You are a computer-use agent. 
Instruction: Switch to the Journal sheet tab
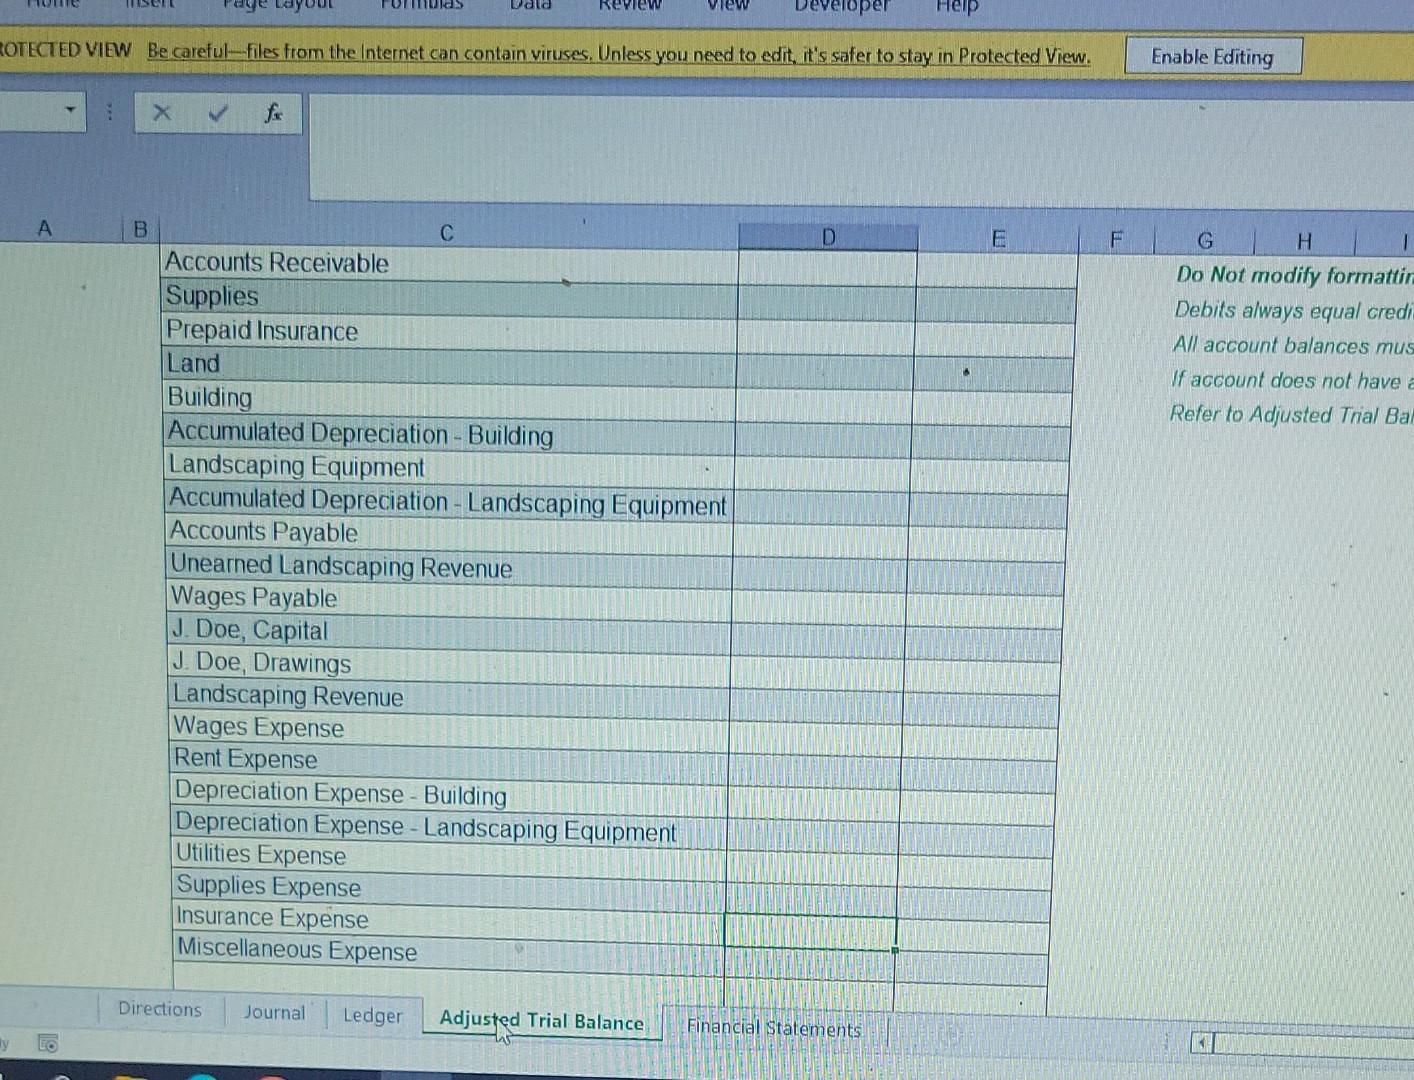coord(273,1012)
